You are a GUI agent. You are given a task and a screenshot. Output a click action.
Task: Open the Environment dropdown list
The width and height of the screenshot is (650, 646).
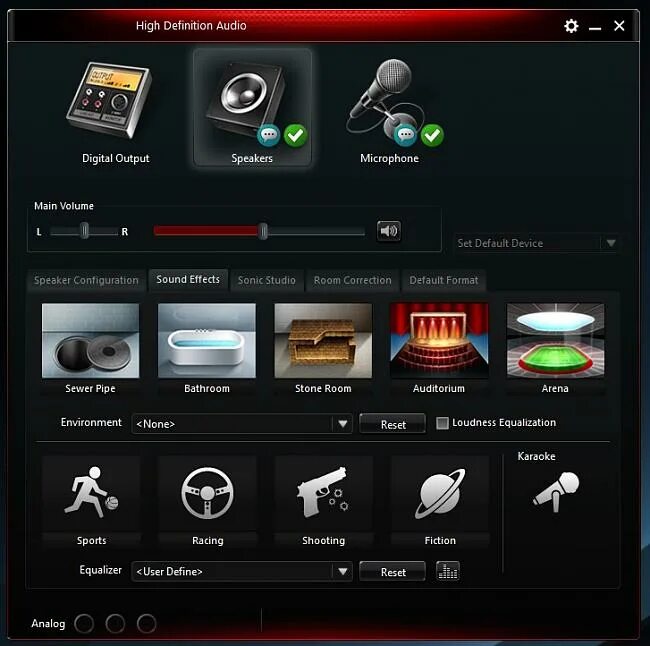242,424
